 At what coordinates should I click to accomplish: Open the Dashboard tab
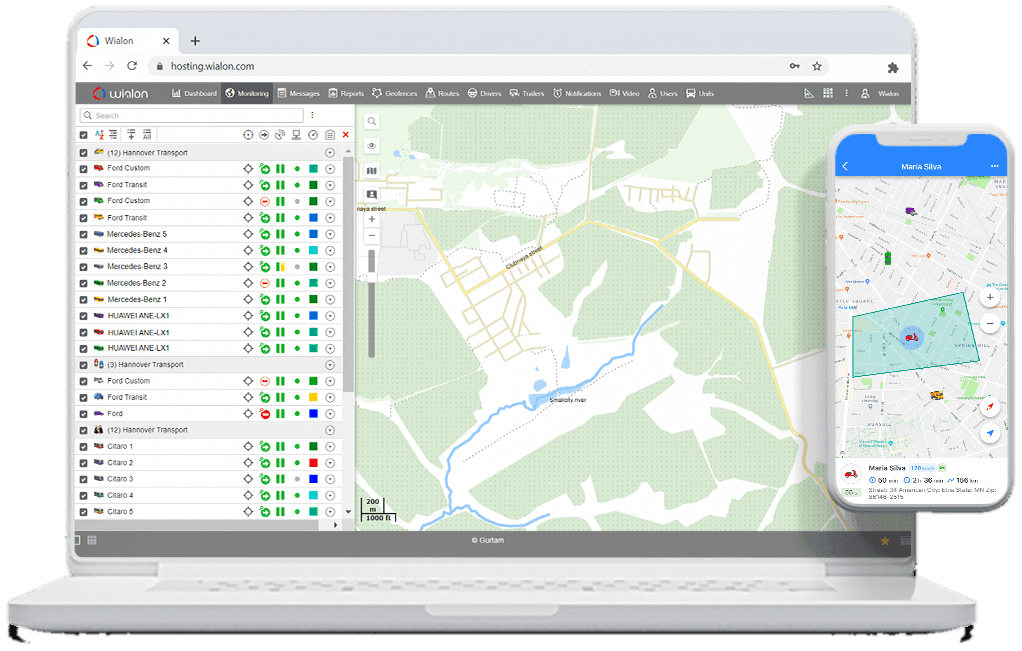[x=194, y=93]
